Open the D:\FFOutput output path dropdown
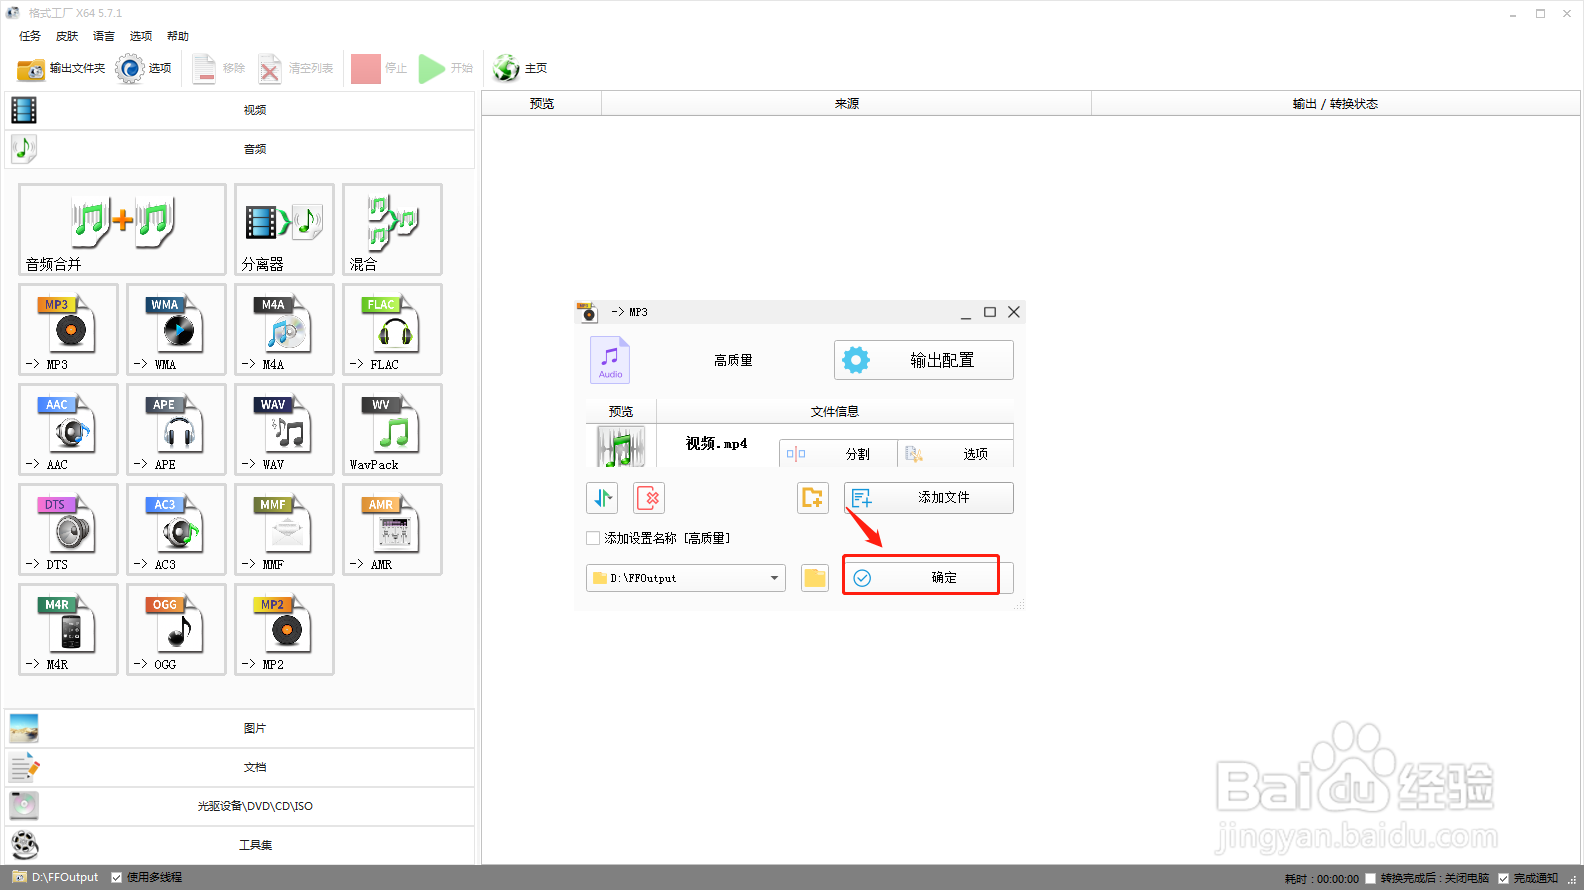This screenshot has height=890, width=1584. [x=686, y=578]
